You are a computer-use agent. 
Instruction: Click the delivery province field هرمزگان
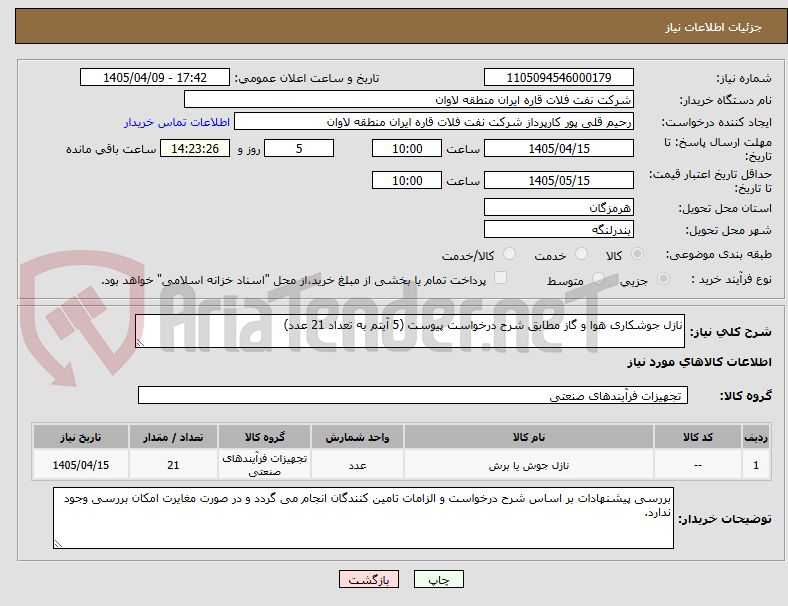[x=558, y=207]
